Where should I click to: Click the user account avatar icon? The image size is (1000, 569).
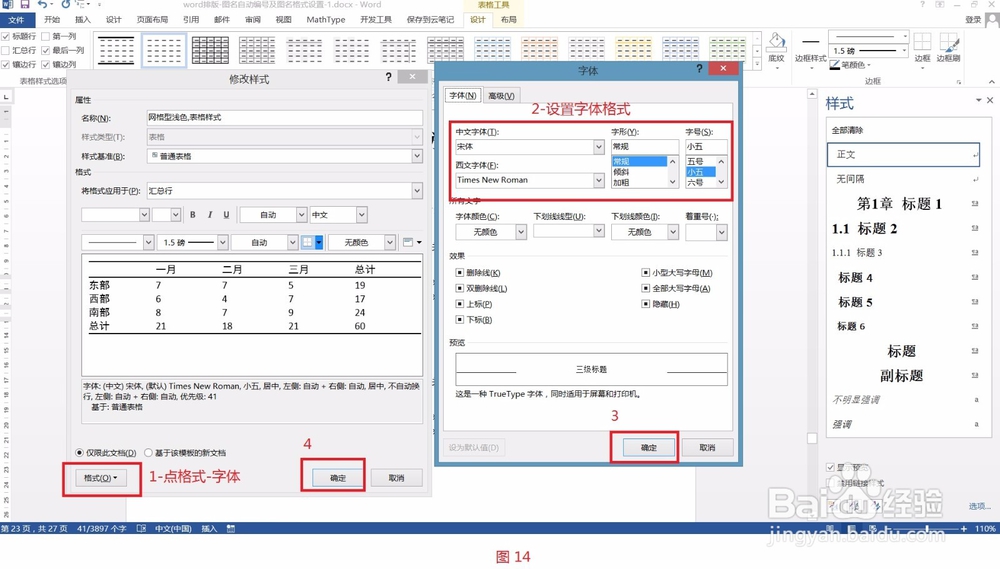(x=992, y=20)
